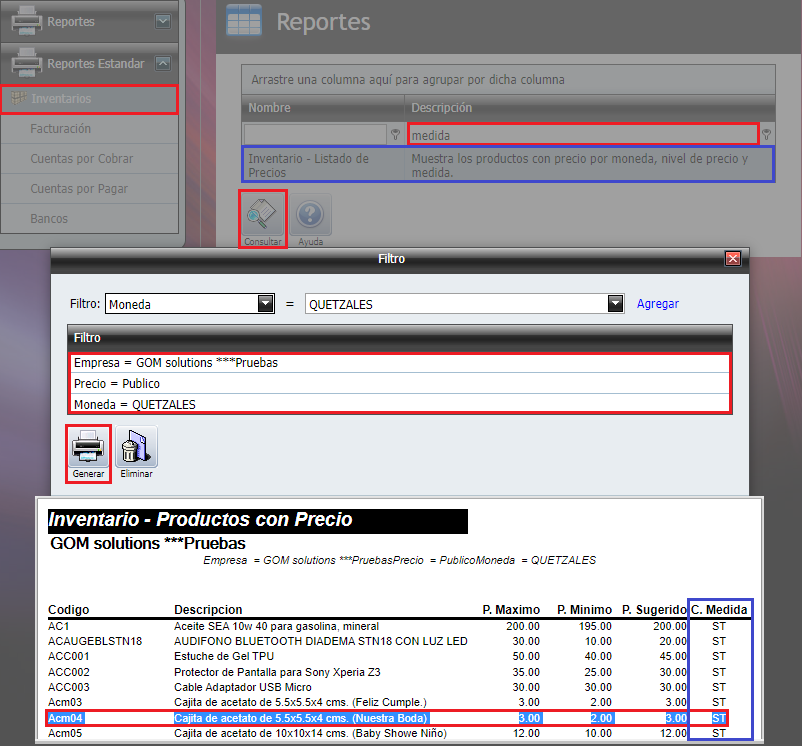Click the Consultar magnifier icon
This screenshot has width=802, height=746.
tap(262, 213)
